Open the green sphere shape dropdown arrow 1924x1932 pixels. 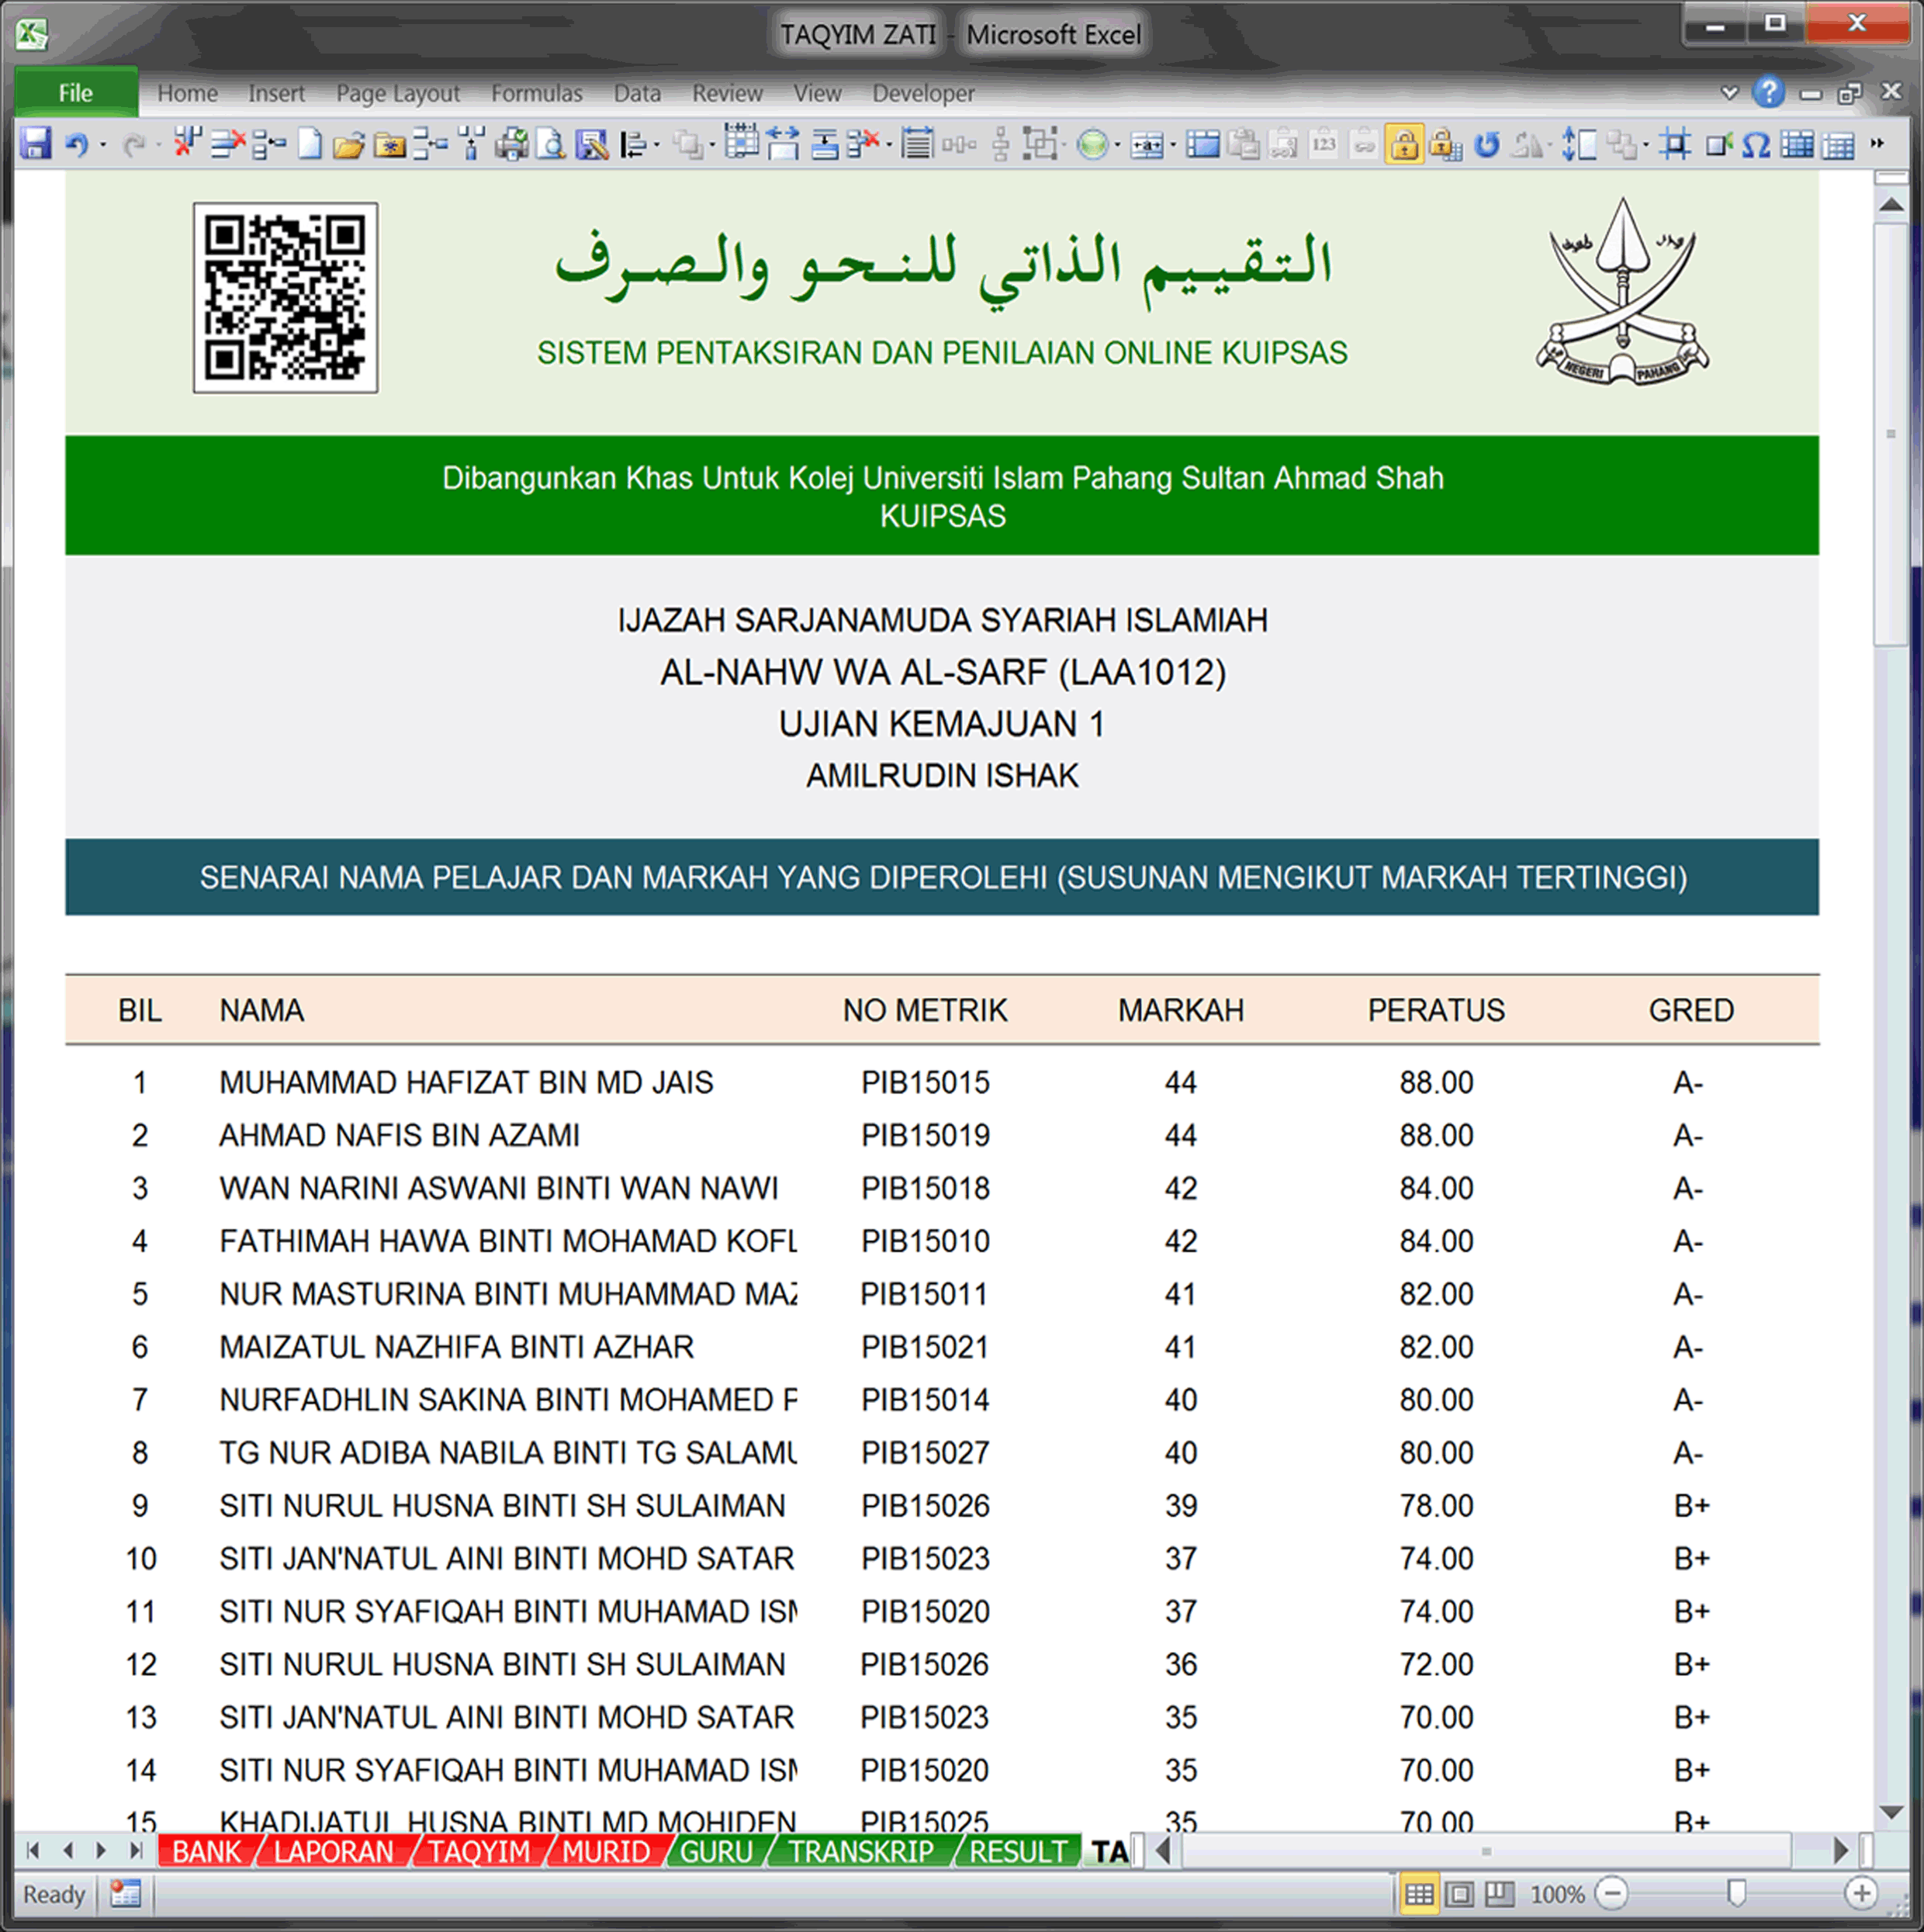(x=1117, y=145)
